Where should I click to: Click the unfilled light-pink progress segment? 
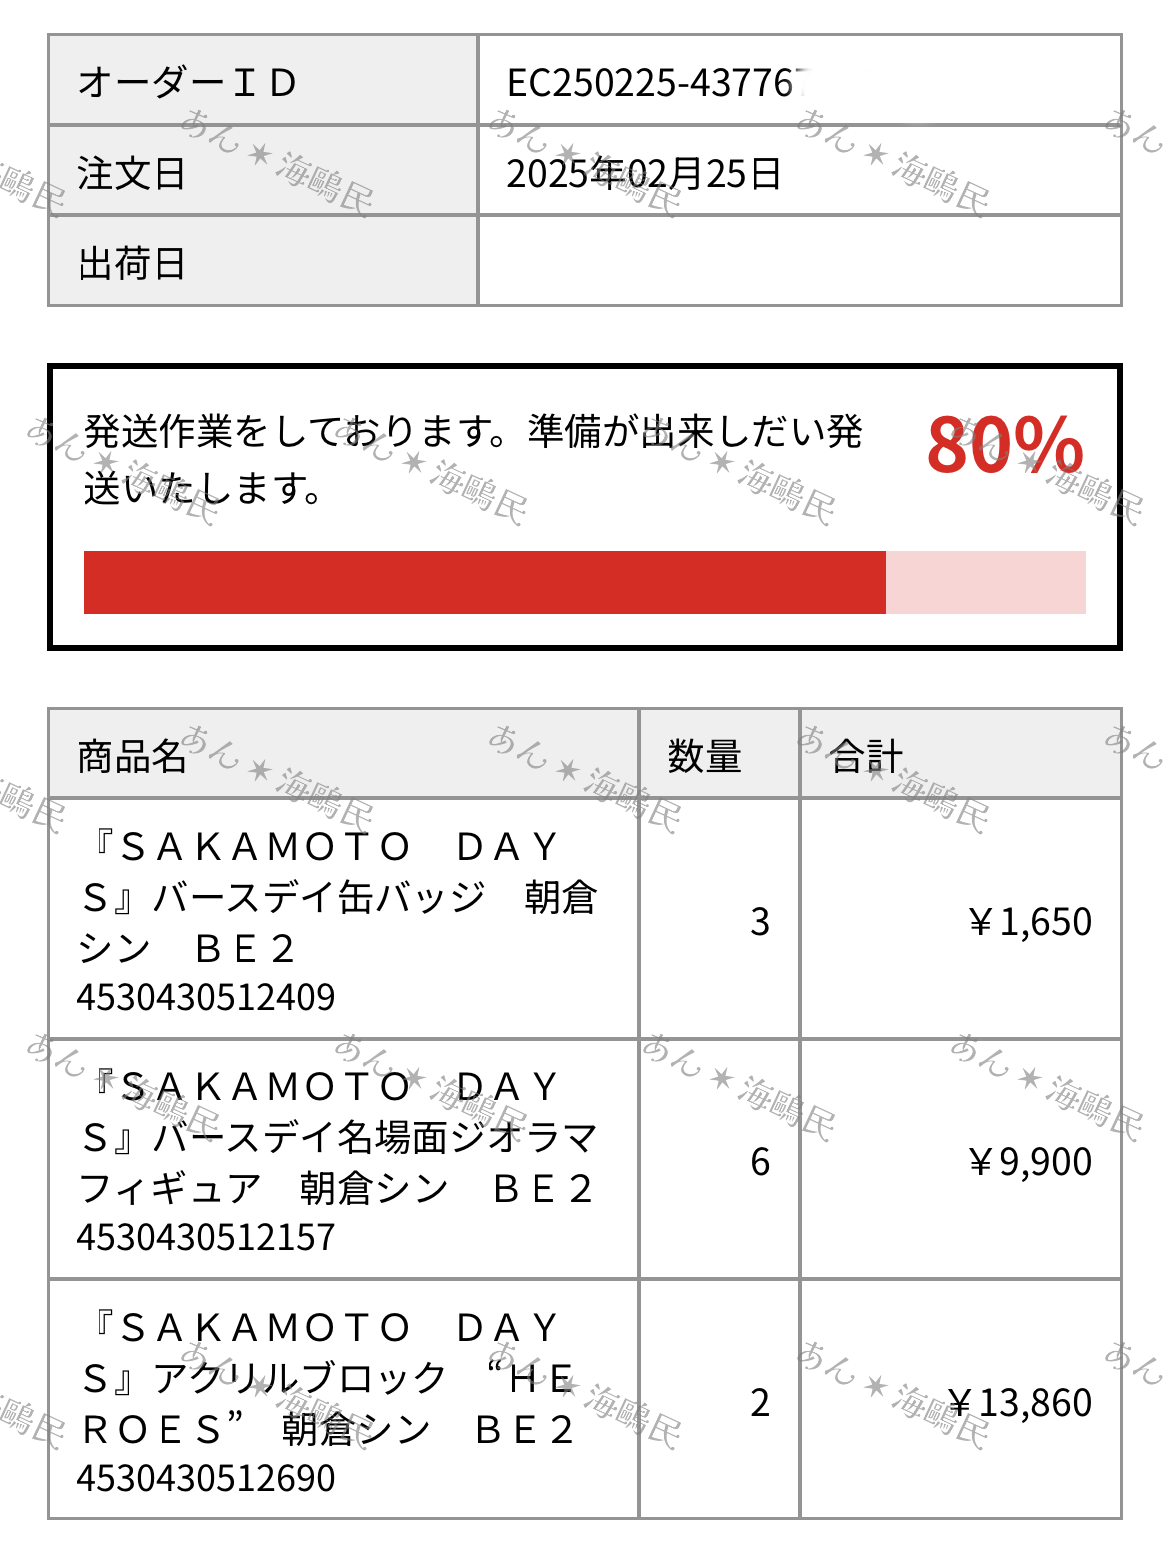pyautogui.click(x=986, y=582)
